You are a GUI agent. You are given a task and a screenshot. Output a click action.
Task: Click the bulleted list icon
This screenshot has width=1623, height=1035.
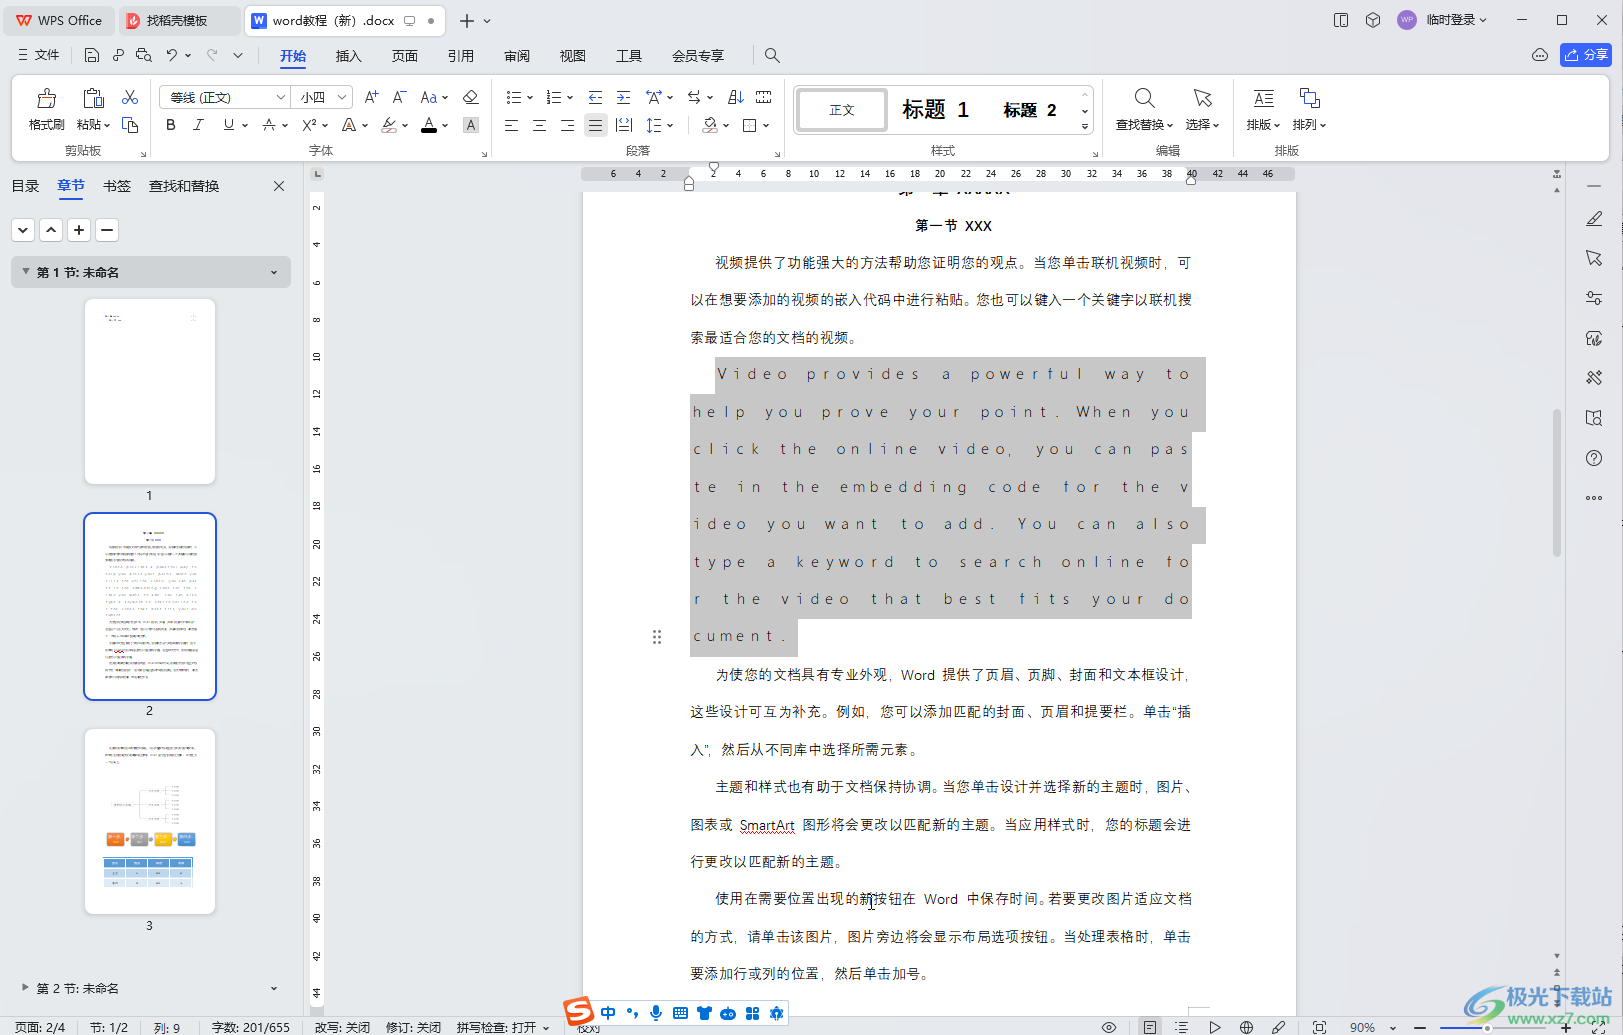[514, 97]
